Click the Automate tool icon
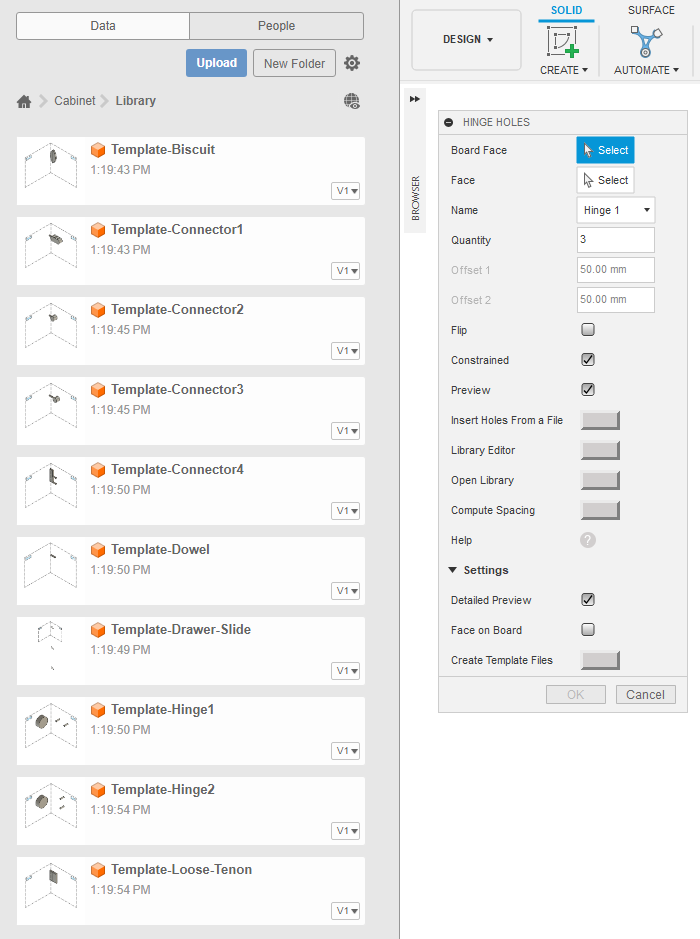This screenshot has height=939, width=700. 646,42
